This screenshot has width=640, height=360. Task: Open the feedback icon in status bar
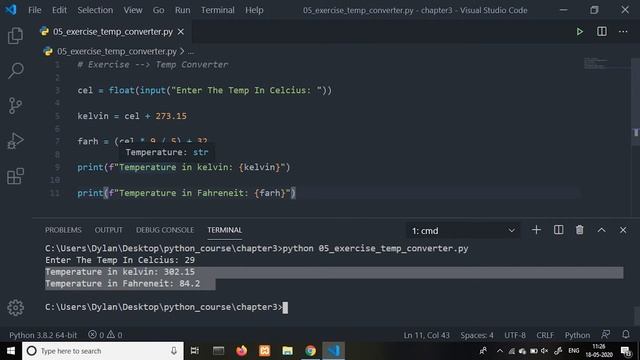pos(606,335)
